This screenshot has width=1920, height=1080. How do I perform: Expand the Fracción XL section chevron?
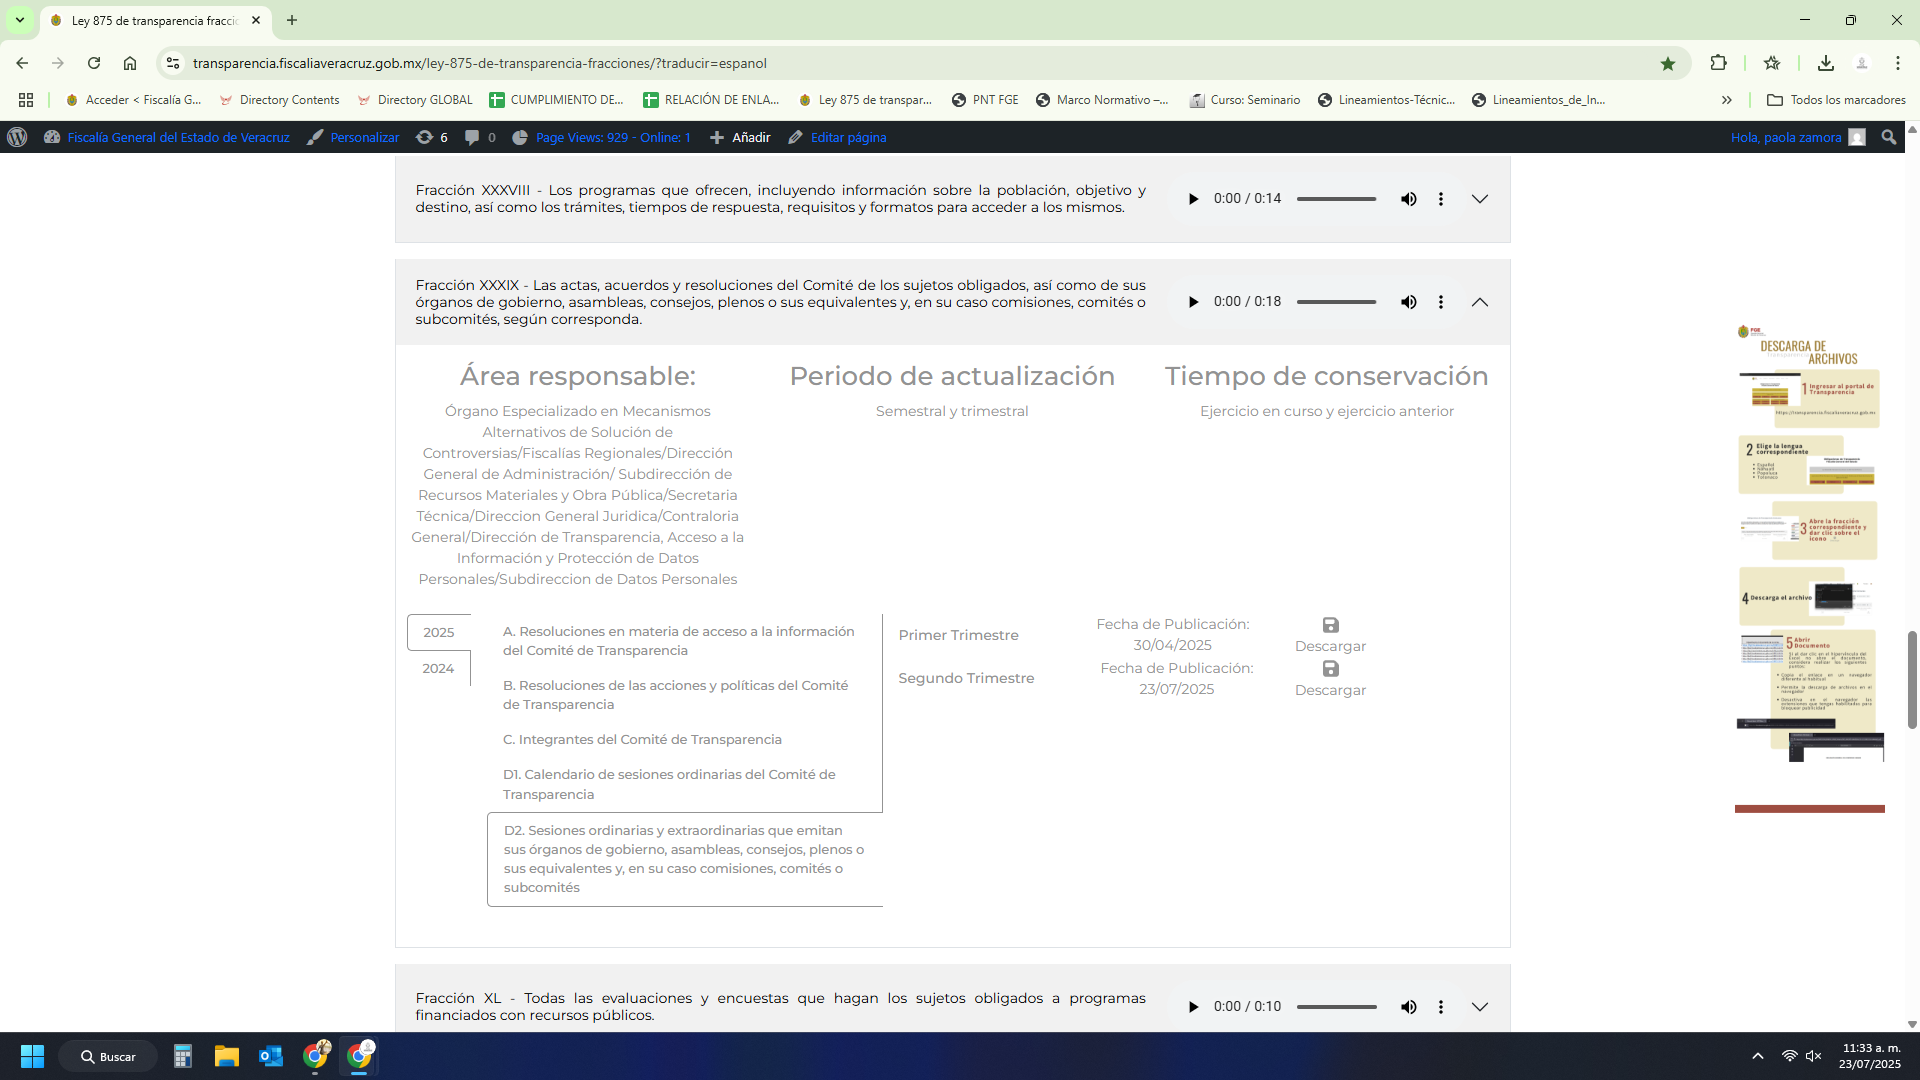coord(1480,1007)
